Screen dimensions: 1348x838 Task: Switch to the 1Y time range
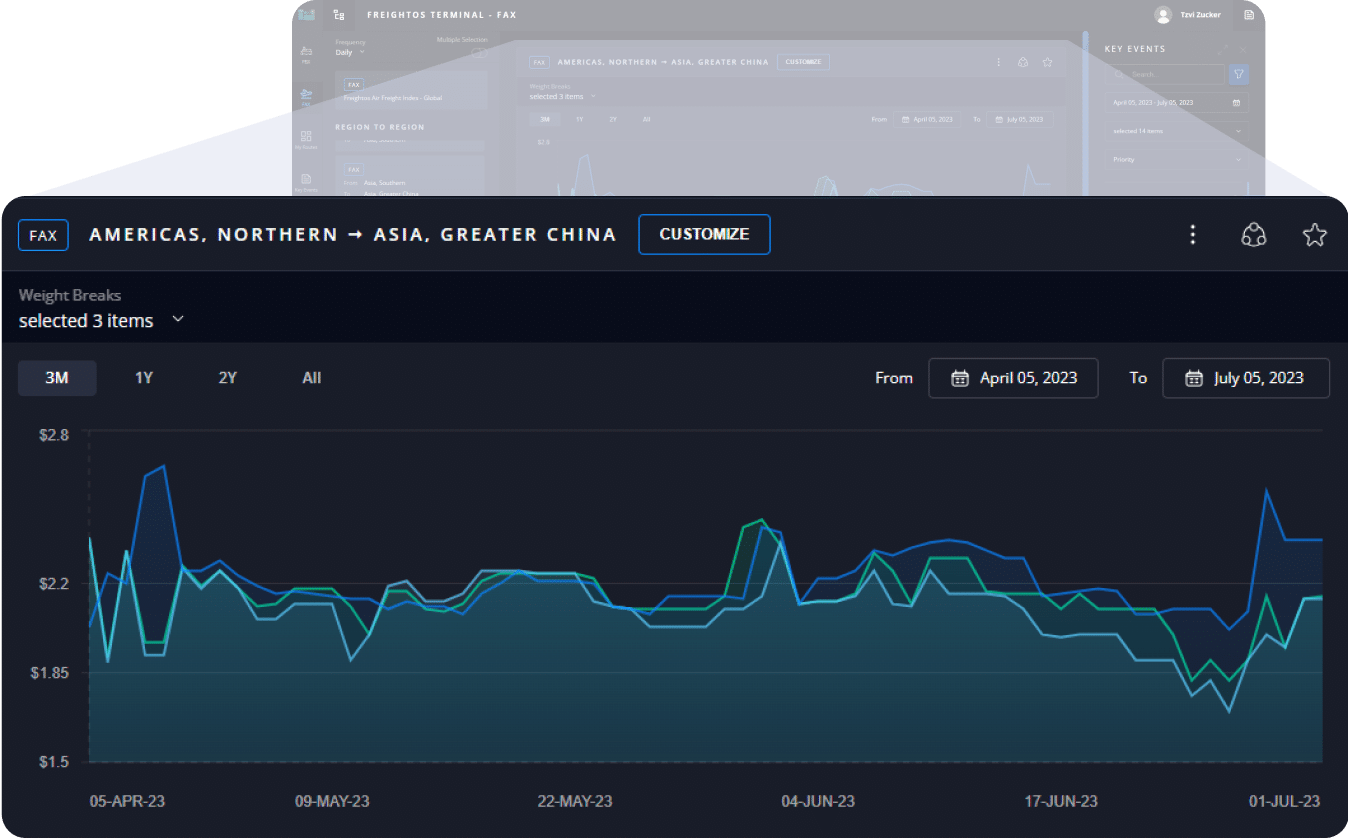tap(144, 378)
